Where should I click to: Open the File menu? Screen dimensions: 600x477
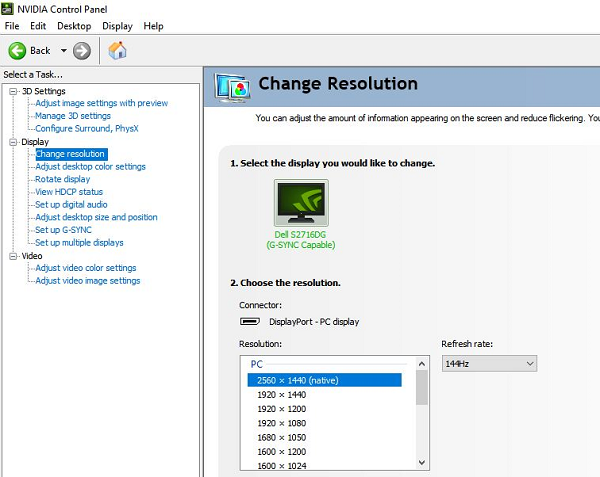pyautogui.click(x=12, y=26)
